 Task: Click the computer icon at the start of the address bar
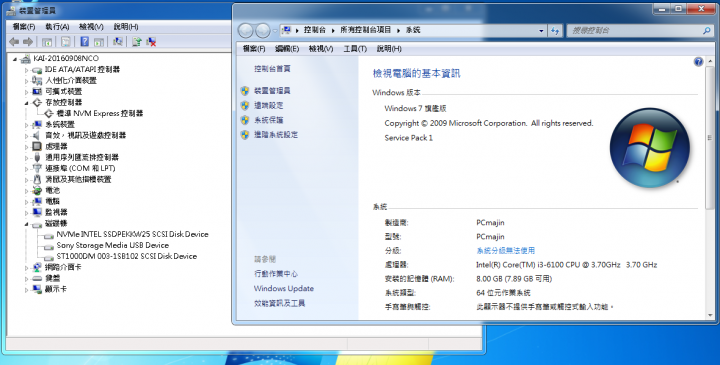287,30
